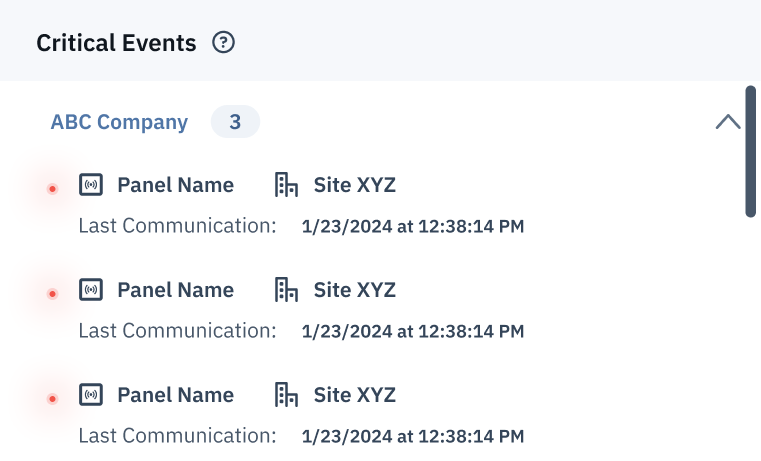This screenshot has width=761, height=461.
Task: Open the ABC Company link
Action: (x=119, y=122)
